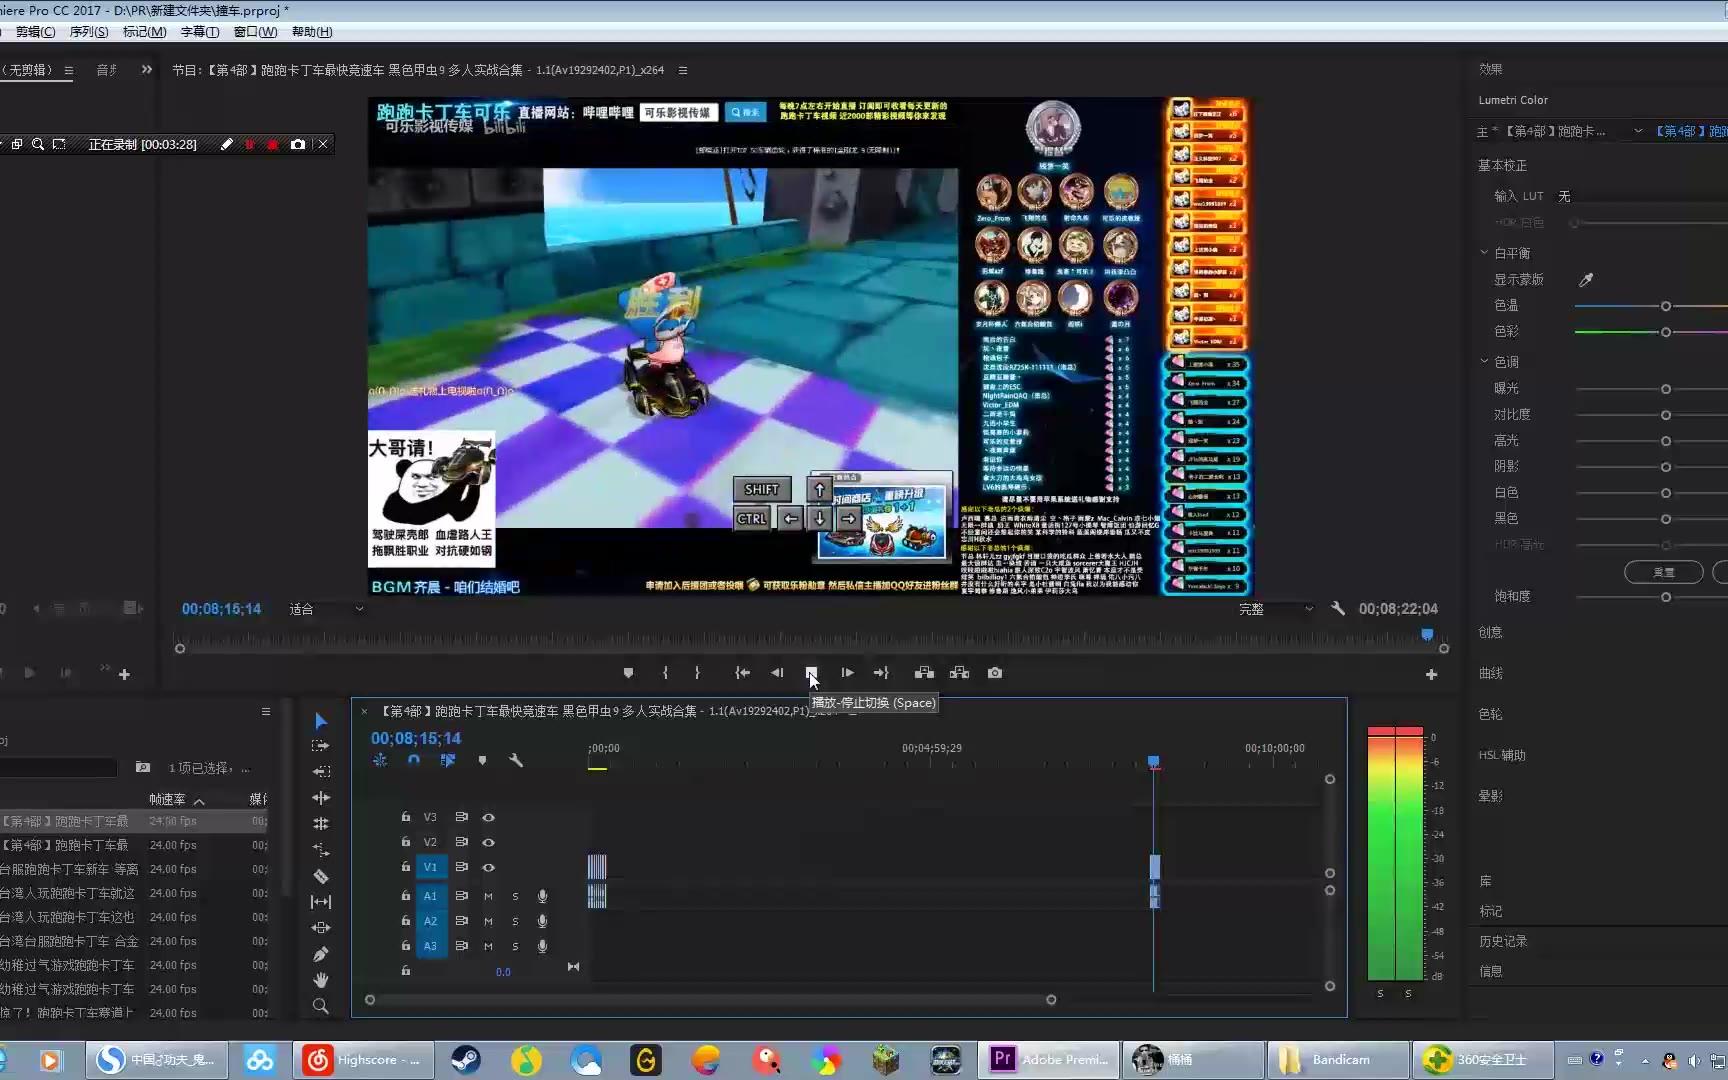
Task: Select the Pen tool
Action: pos(320,954)
